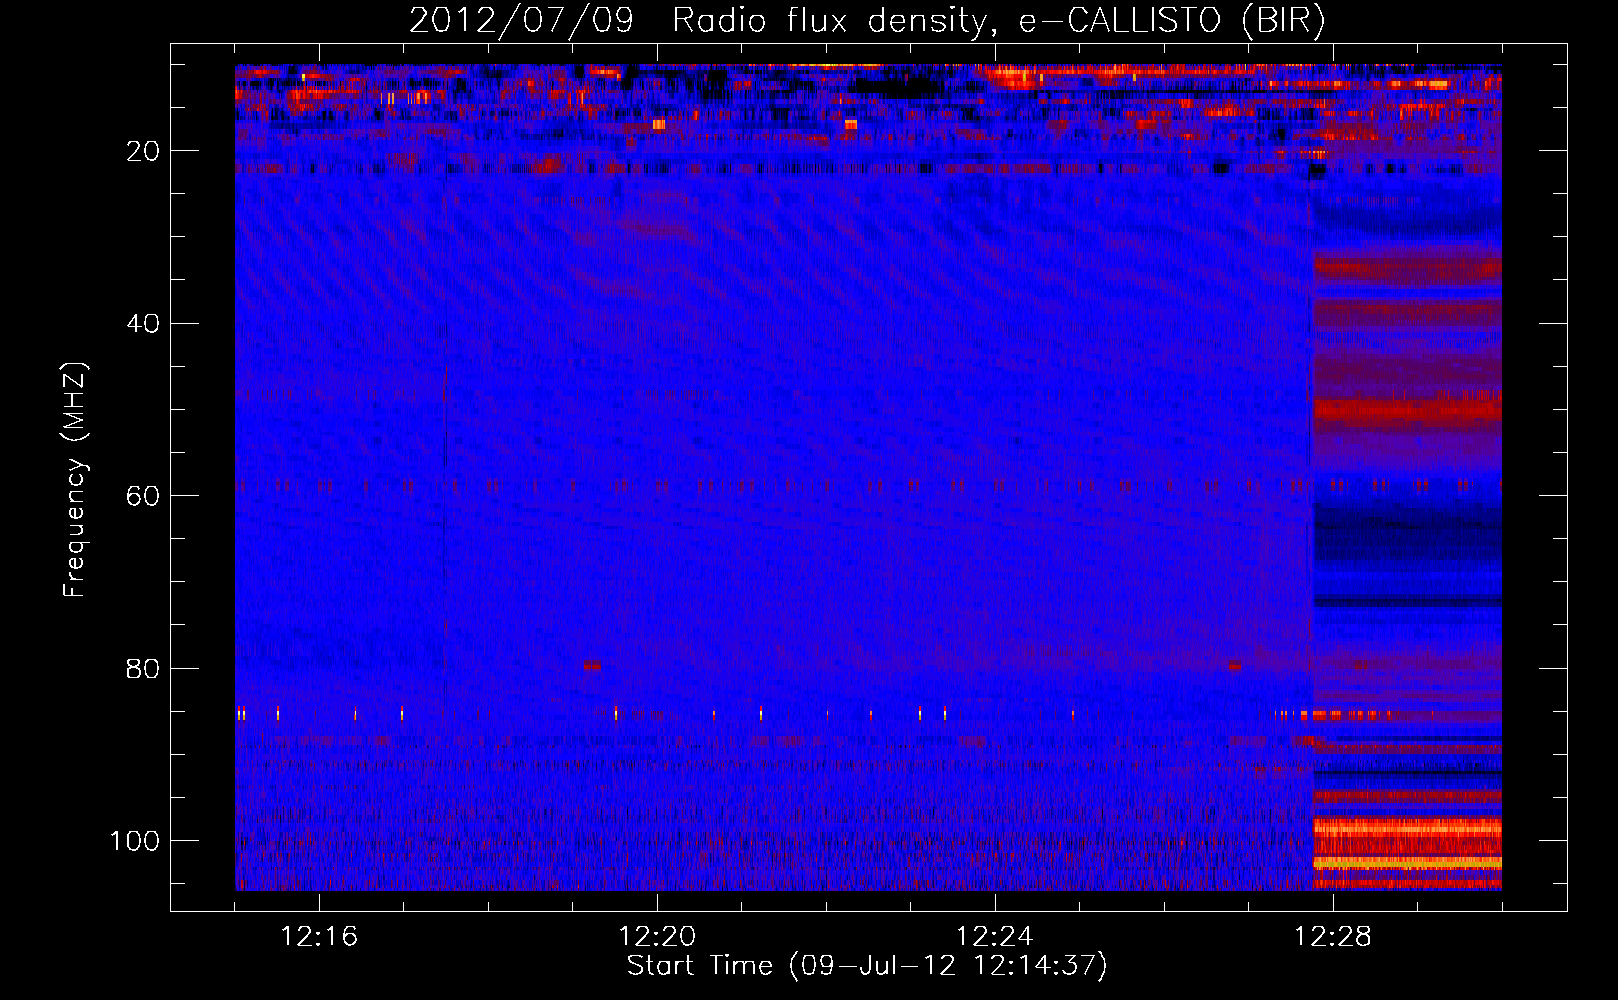The width and height of the screenshot is (1618, 1000).
Task: Click the x-axis time label '12:20'
Action: point(657,937)
